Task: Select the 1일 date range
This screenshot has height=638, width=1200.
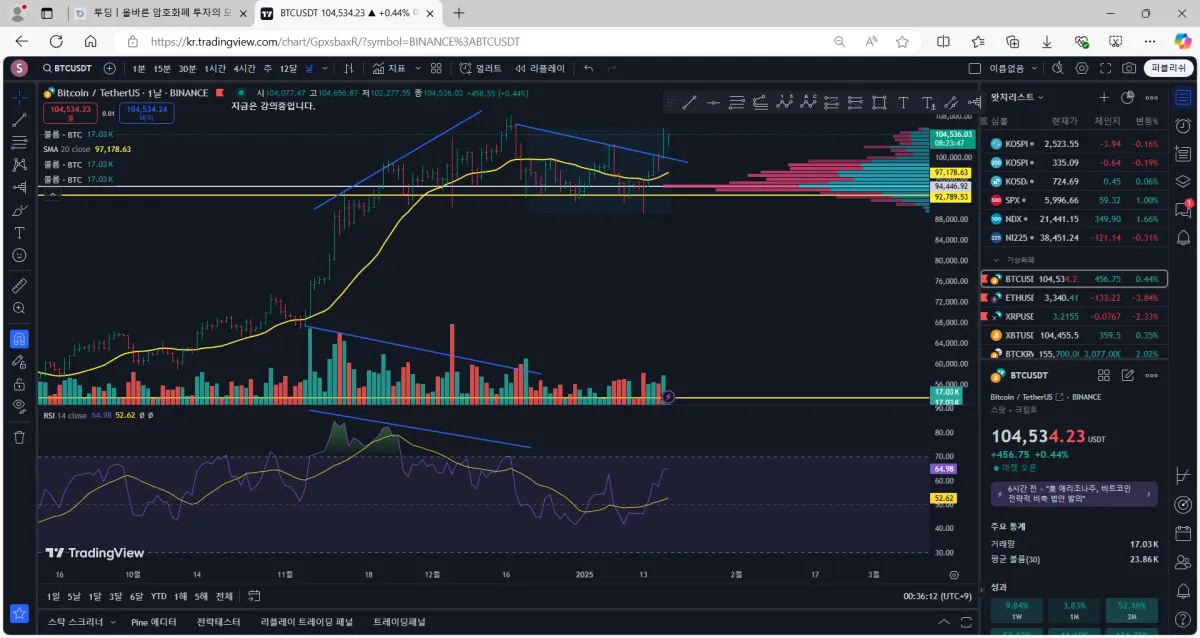Action: (x=53, y=596)
